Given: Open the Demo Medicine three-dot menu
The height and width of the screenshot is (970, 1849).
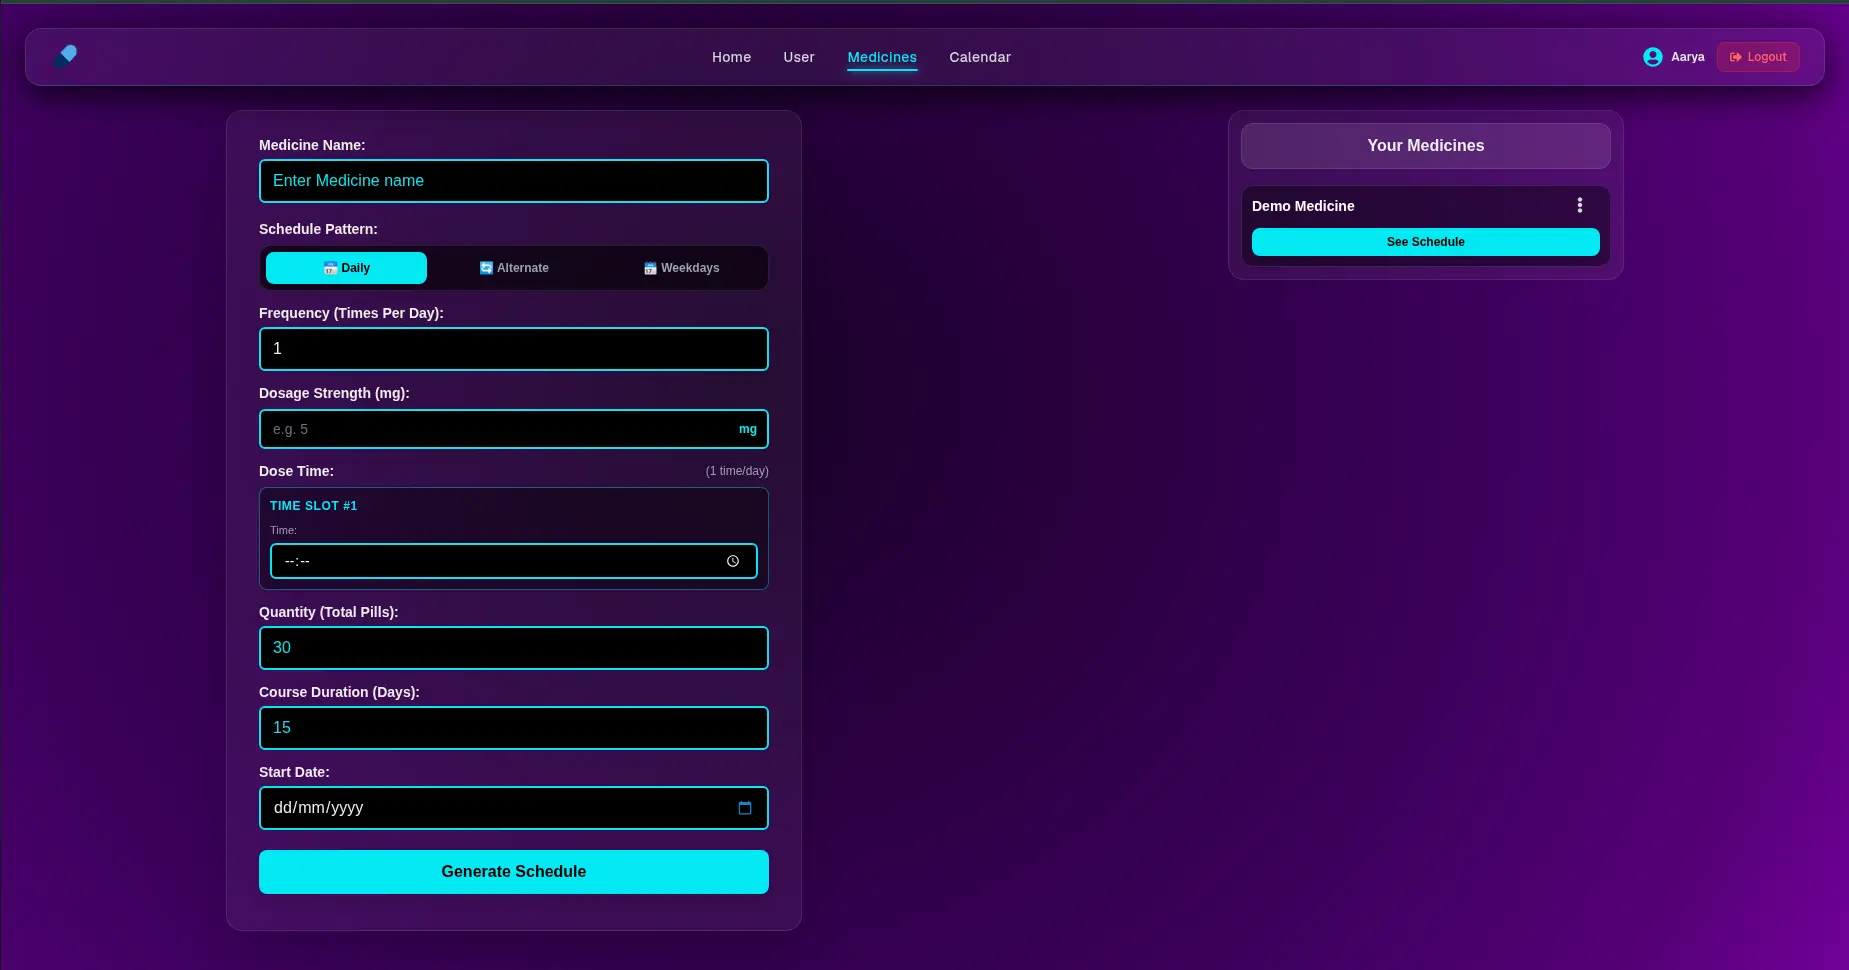Looking at the screenshot, I should coord(1580,205).
